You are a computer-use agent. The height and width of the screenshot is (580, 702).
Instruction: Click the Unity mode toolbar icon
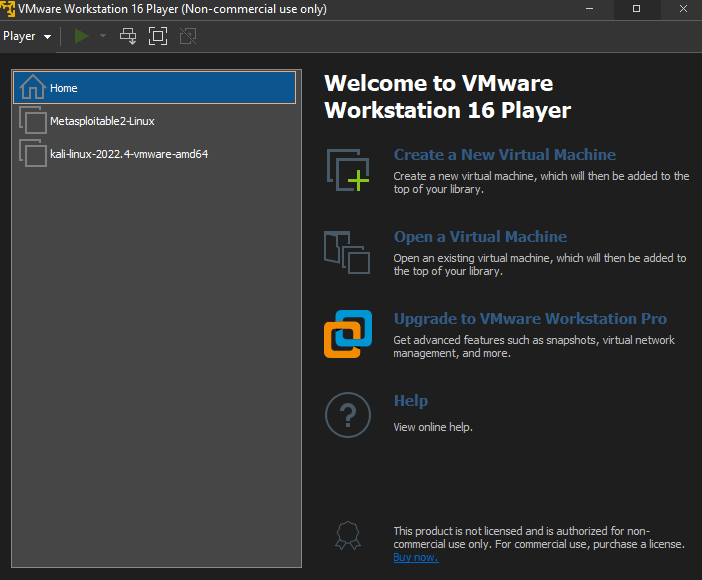(x=187, y=36)
